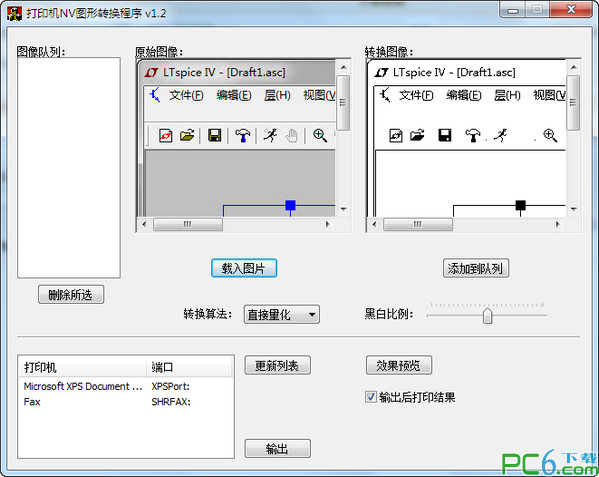Click the save floppy icon in original image
This screenshot has width=599, height=477.
coord(214,135)
